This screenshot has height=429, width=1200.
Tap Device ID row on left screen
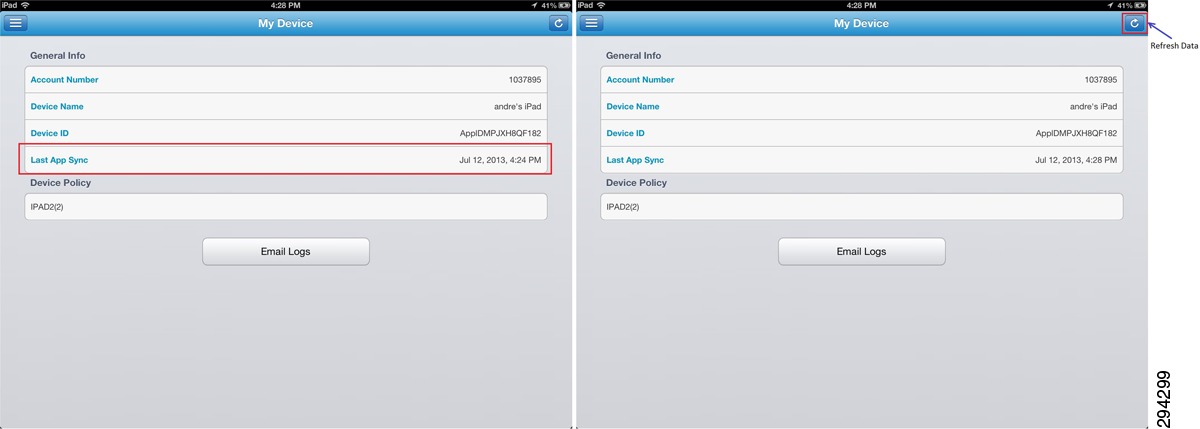[286, 133]
